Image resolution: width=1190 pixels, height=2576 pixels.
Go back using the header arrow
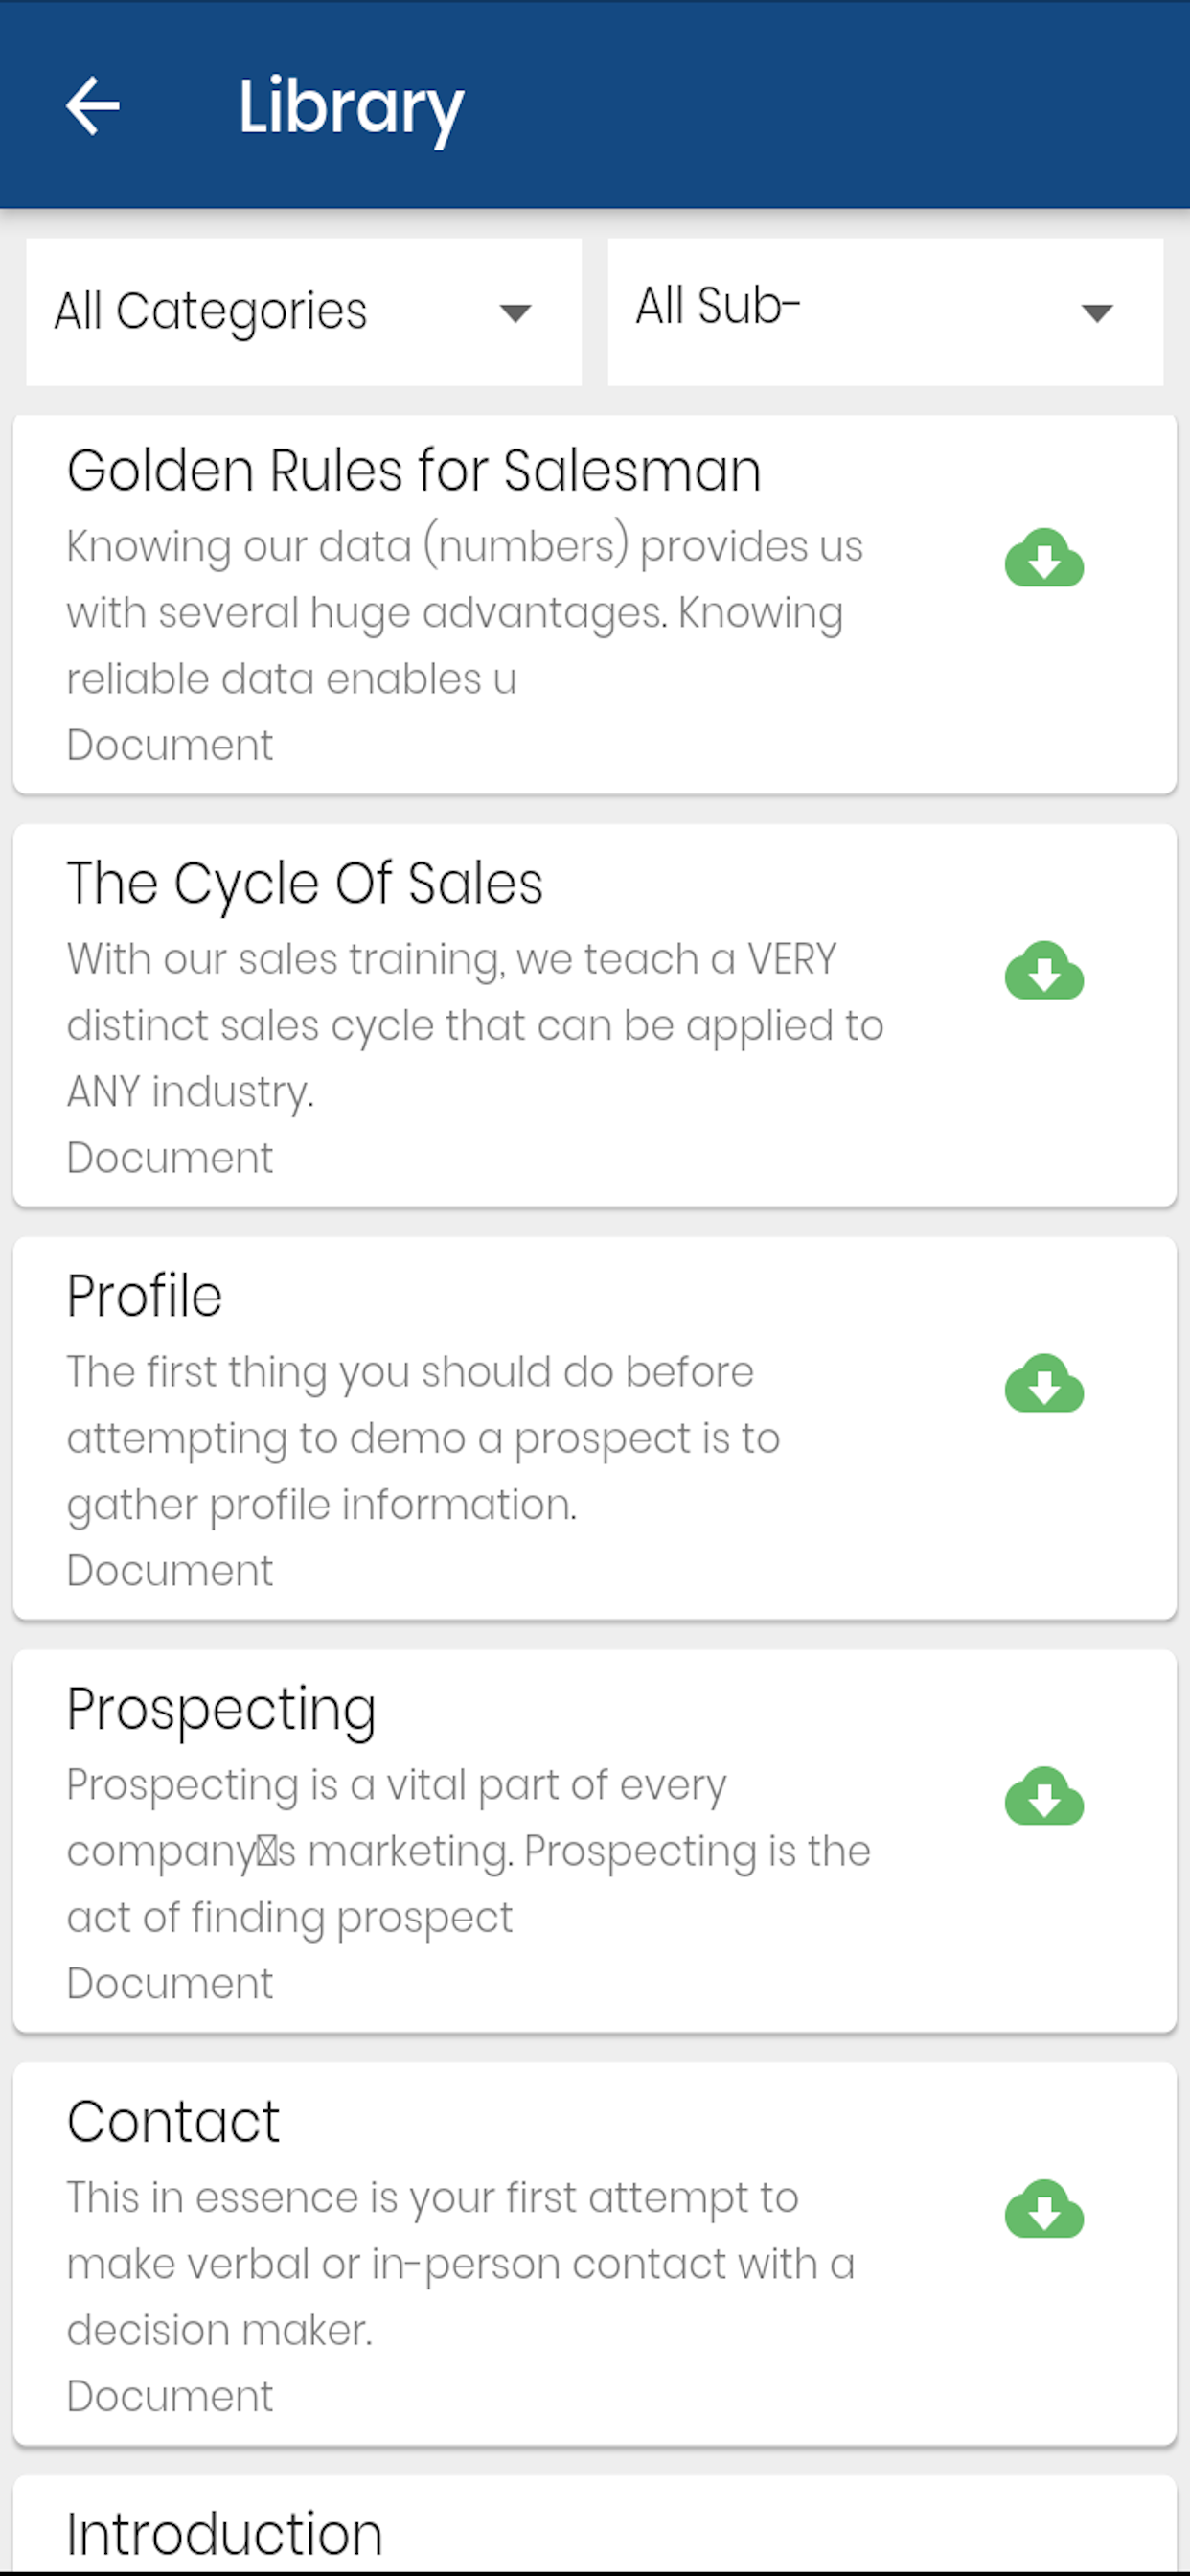[x=93, y=105]
